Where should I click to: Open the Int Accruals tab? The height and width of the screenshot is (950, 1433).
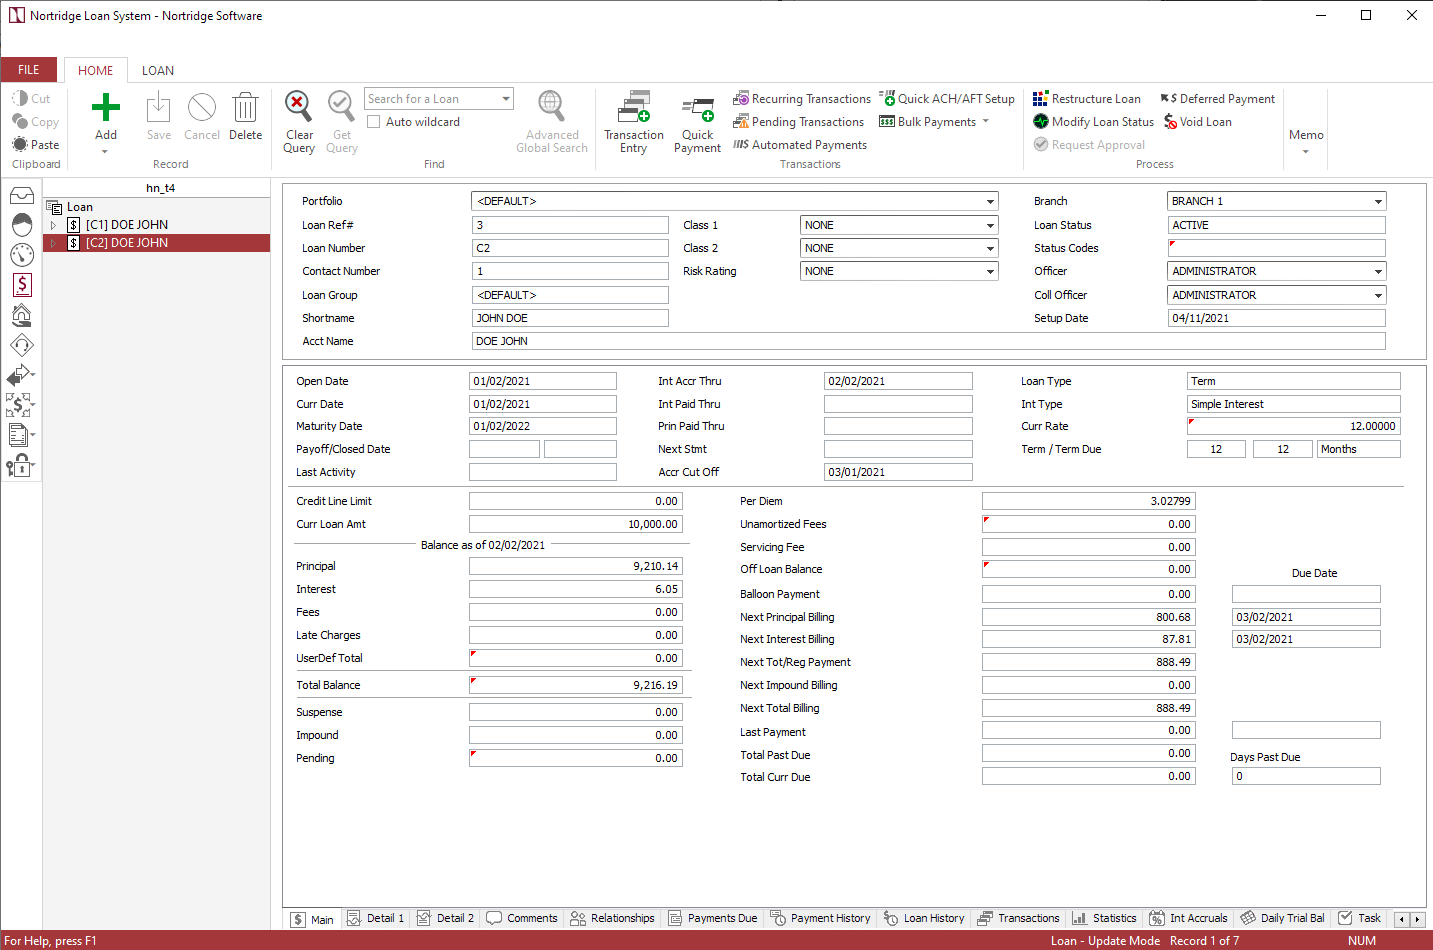tap(1188, 918)
